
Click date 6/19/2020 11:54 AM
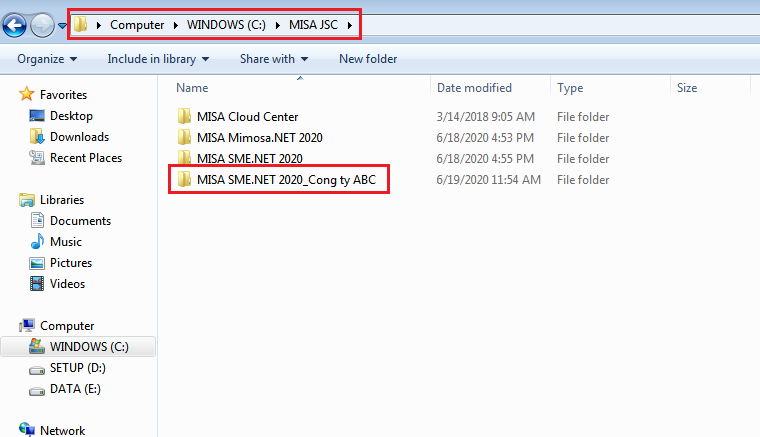488,180
